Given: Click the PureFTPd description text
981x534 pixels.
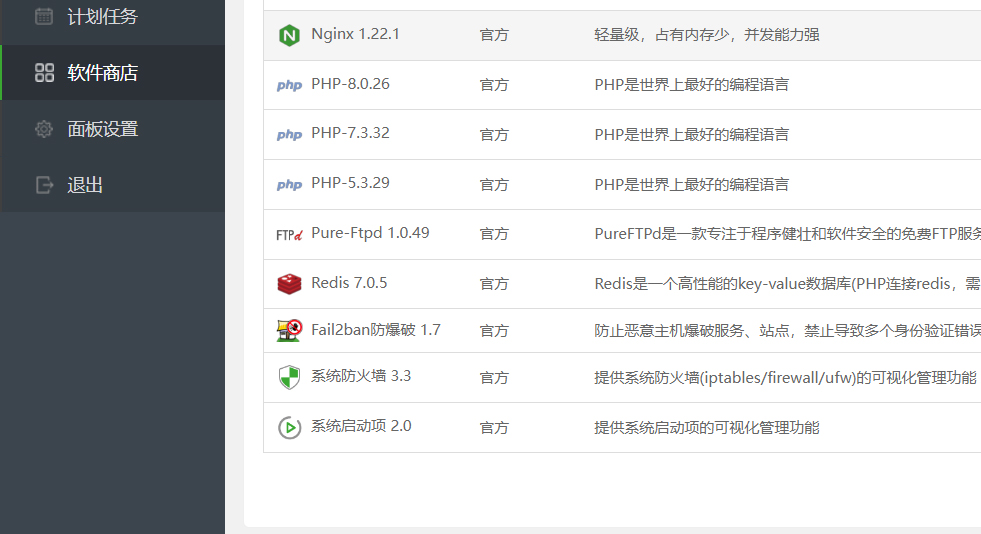Looking at the screenshot, I should point(788,234).
